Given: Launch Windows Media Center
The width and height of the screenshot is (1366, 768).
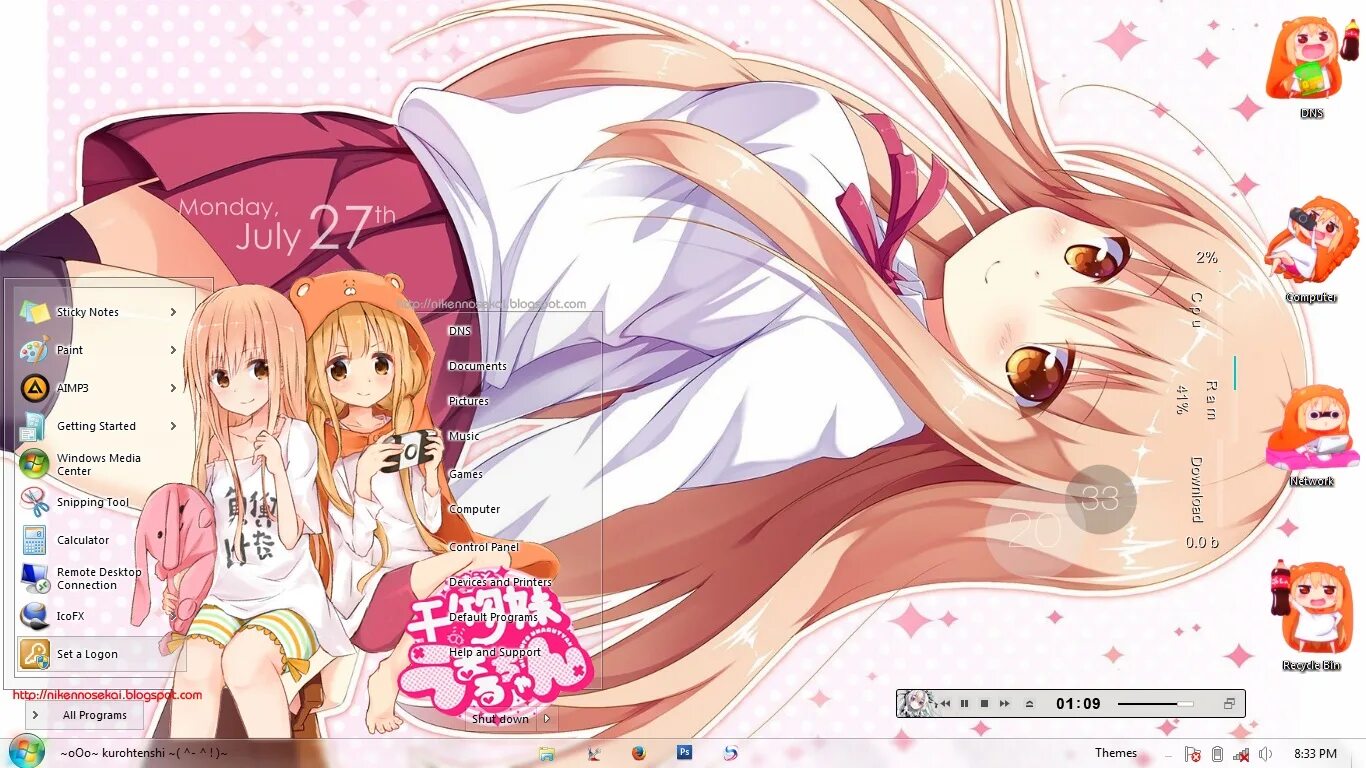Looking at the screenshot, I should coord(100,464).
